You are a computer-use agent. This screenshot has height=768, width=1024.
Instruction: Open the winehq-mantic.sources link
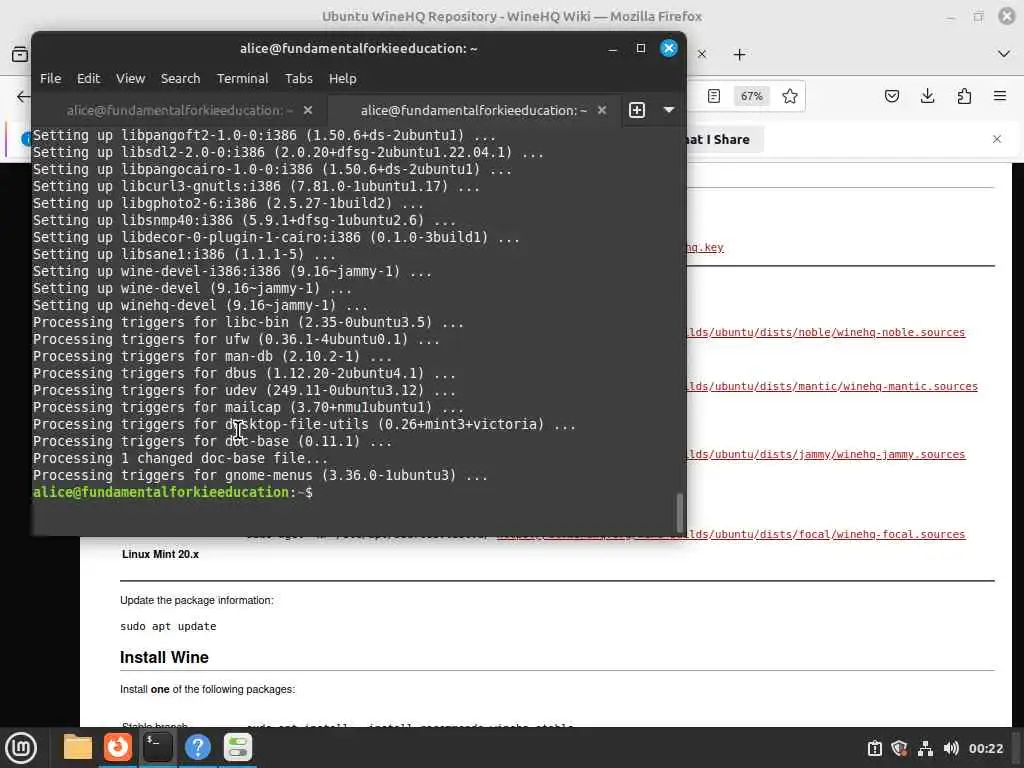832,387
